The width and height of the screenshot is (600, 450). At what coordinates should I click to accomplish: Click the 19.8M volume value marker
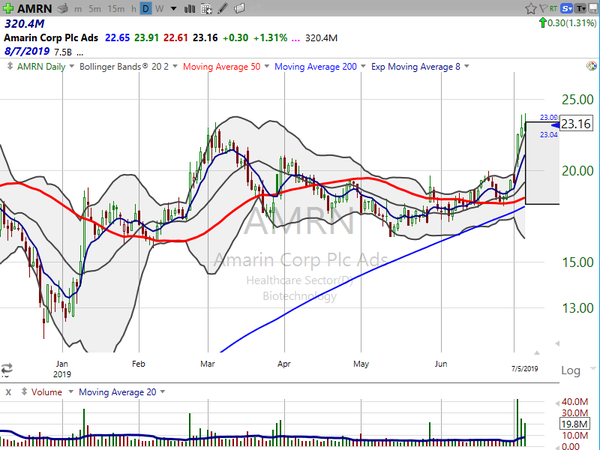coord(574,424)
